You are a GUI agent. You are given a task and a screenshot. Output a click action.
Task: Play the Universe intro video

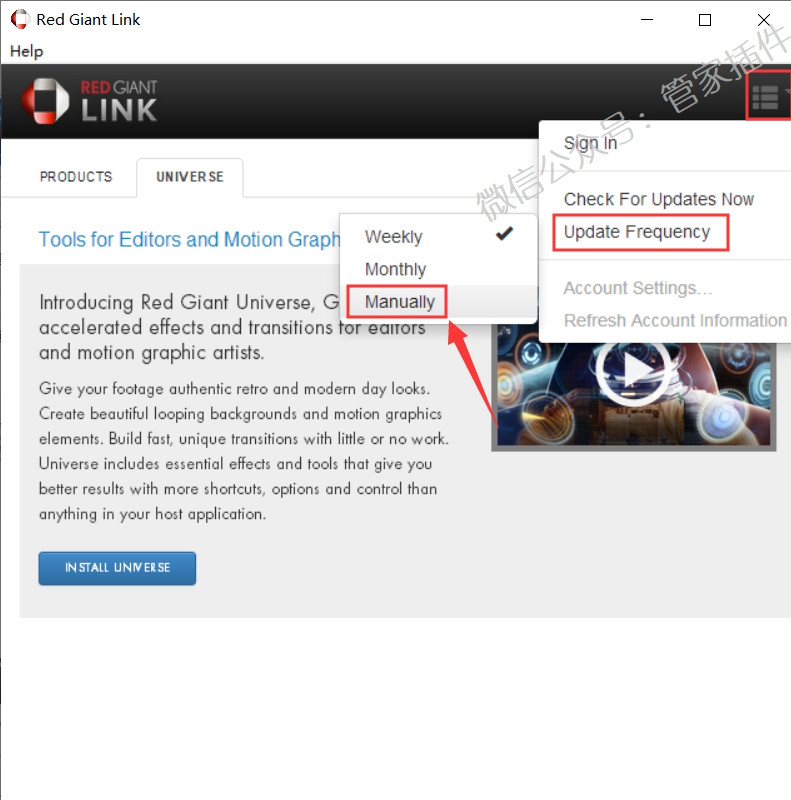pyautogui.click(x=634, y=370)
